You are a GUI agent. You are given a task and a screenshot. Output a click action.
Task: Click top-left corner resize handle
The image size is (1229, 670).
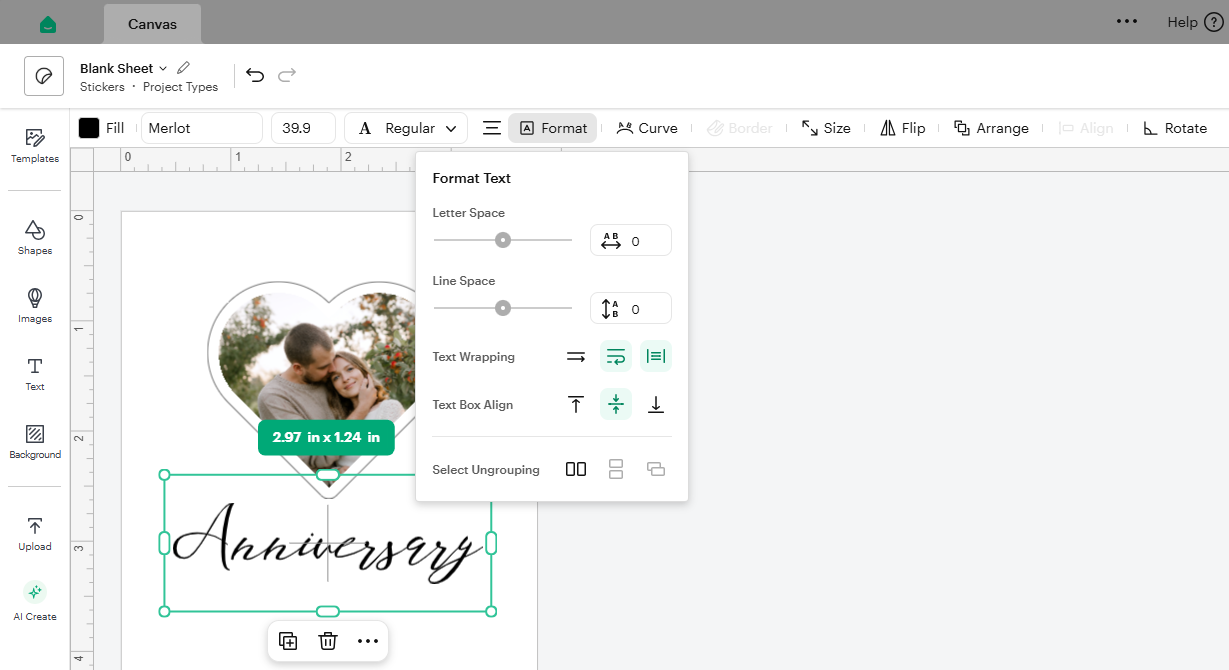164,475
